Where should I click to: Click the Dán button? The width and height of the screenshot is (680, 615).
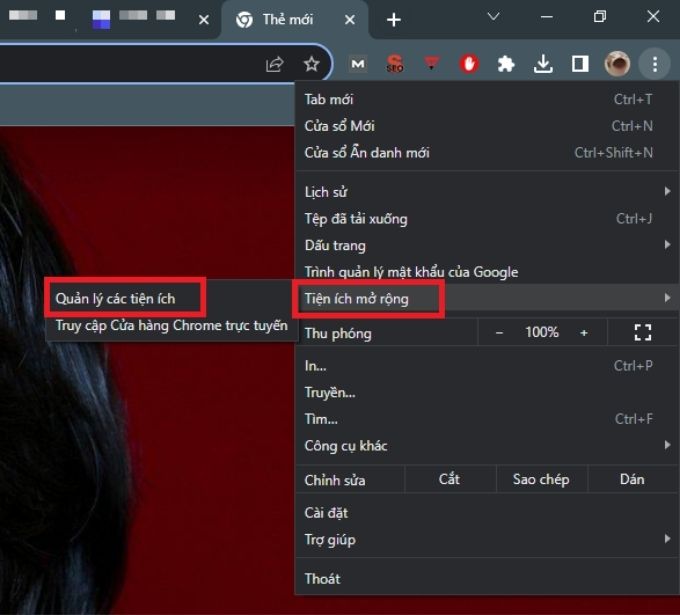pyautogui.click(x=632, y=479)
